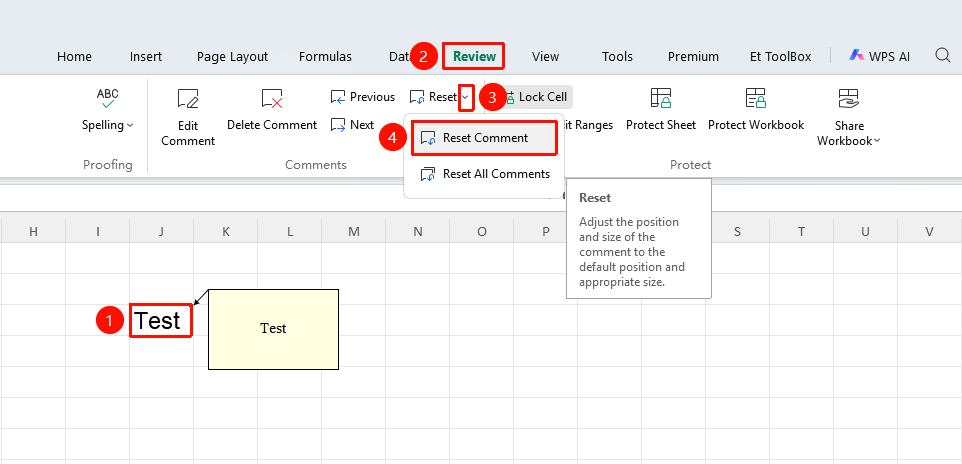Select column U header
Image resolution: width=962 pixels, height=464 pixels.
(x=866, y=231)
